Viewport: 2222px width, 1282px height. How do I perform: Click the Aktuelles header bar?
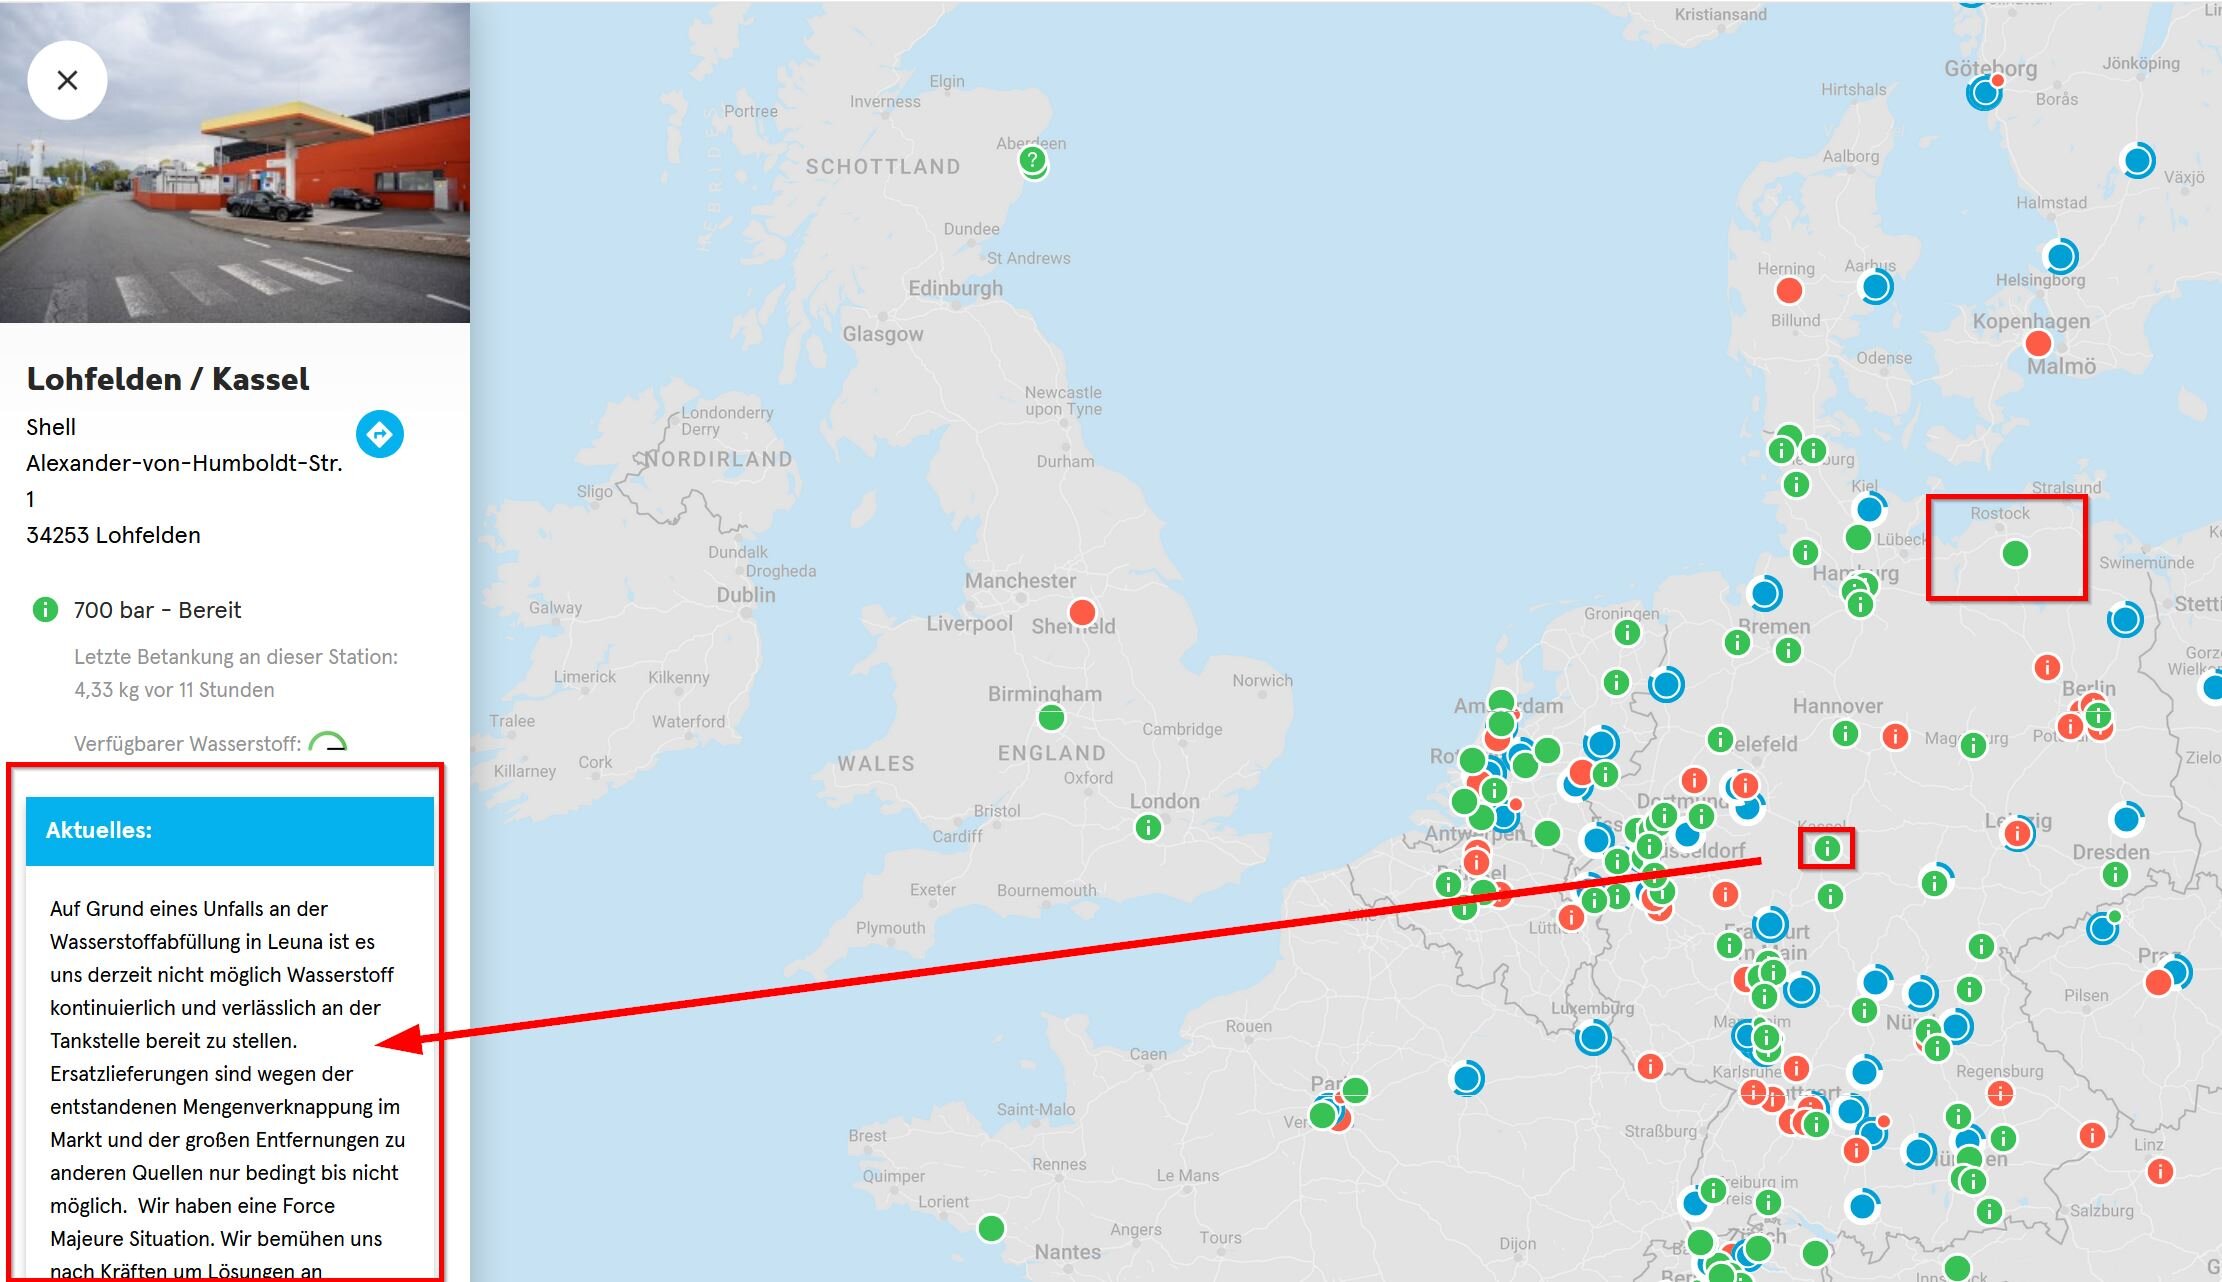click(x=230, y=830)
